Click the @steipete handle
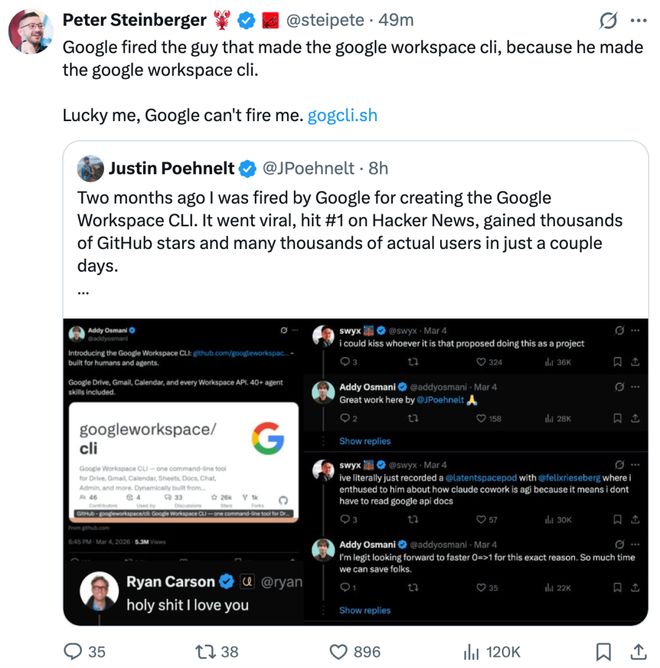Screen dimensions: 660x668 coord(326,20)
